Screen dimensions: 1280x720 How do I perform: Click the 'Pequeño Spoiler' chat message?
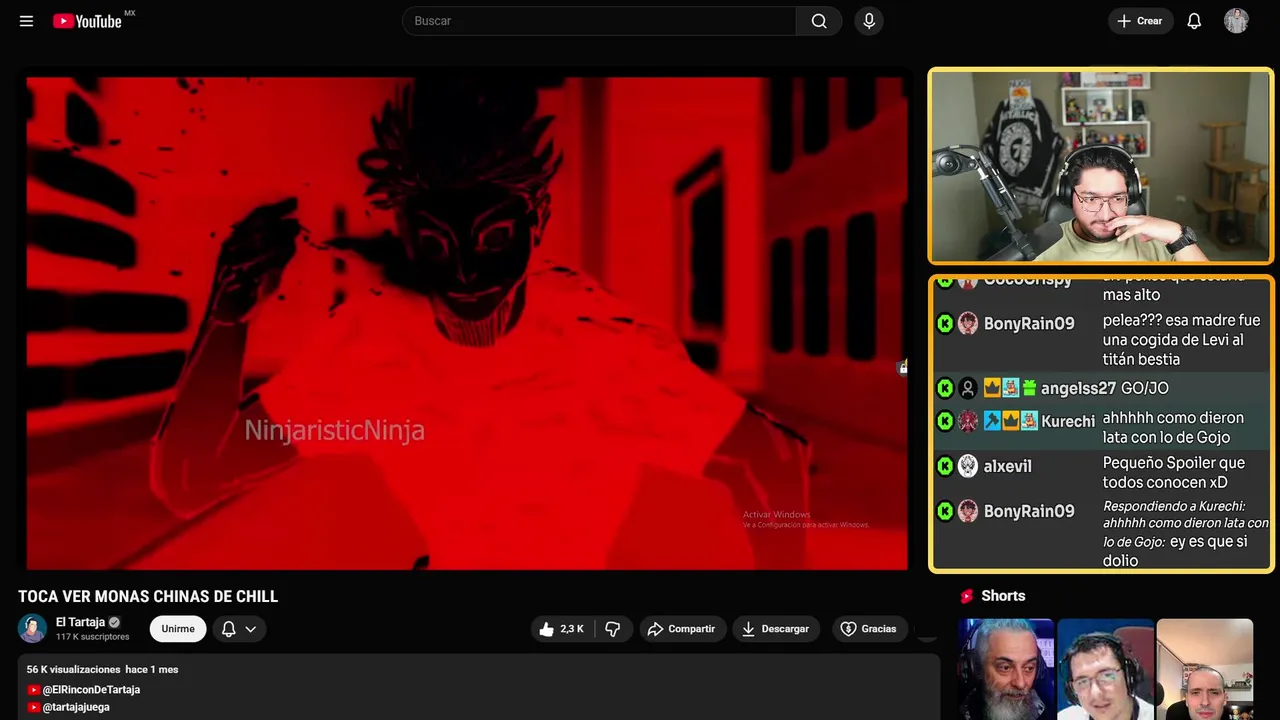click(1174, 472)
